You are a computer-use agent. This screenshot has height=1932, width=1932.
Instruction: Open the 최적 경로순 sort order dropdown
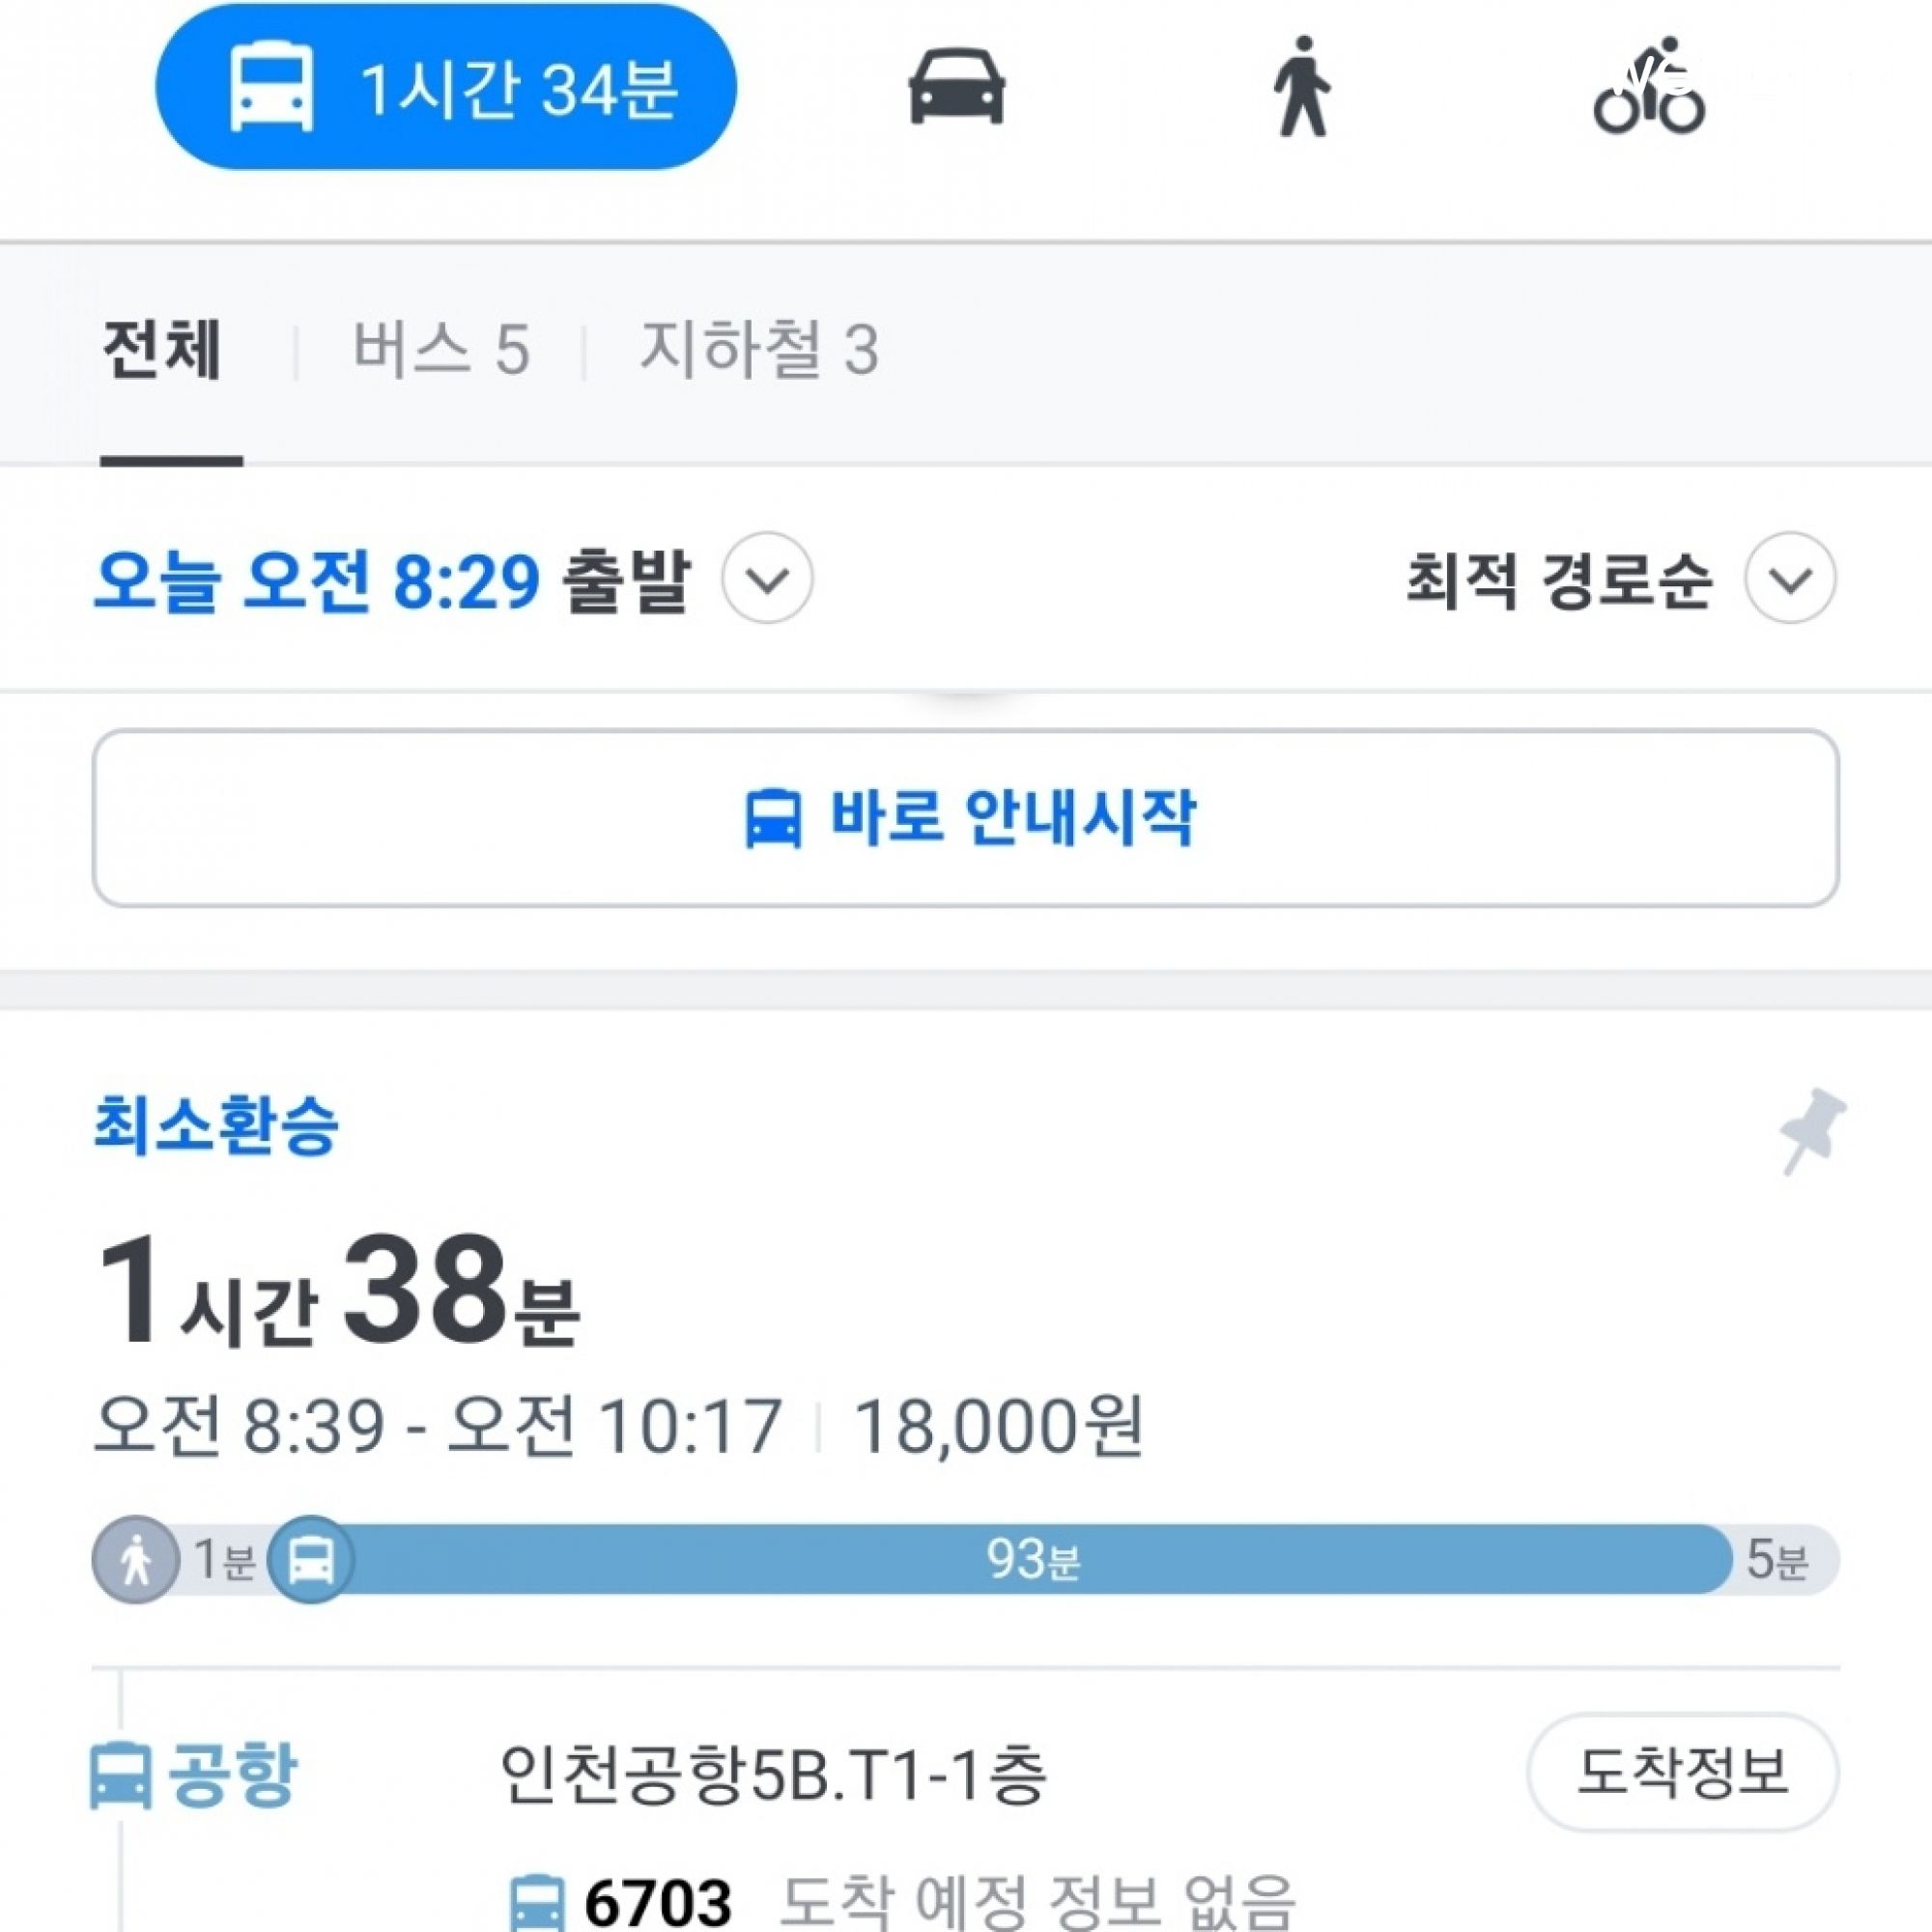point(1790,579)
